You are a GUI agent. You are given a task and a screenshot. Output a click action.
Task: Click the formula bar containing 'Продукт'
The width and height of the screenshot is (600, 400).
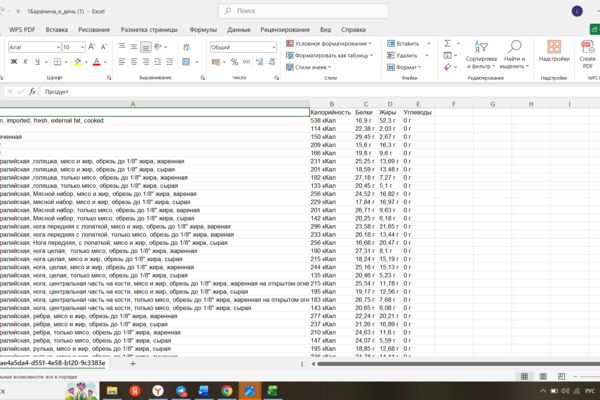pyautogui.click(x=320, y=92)
